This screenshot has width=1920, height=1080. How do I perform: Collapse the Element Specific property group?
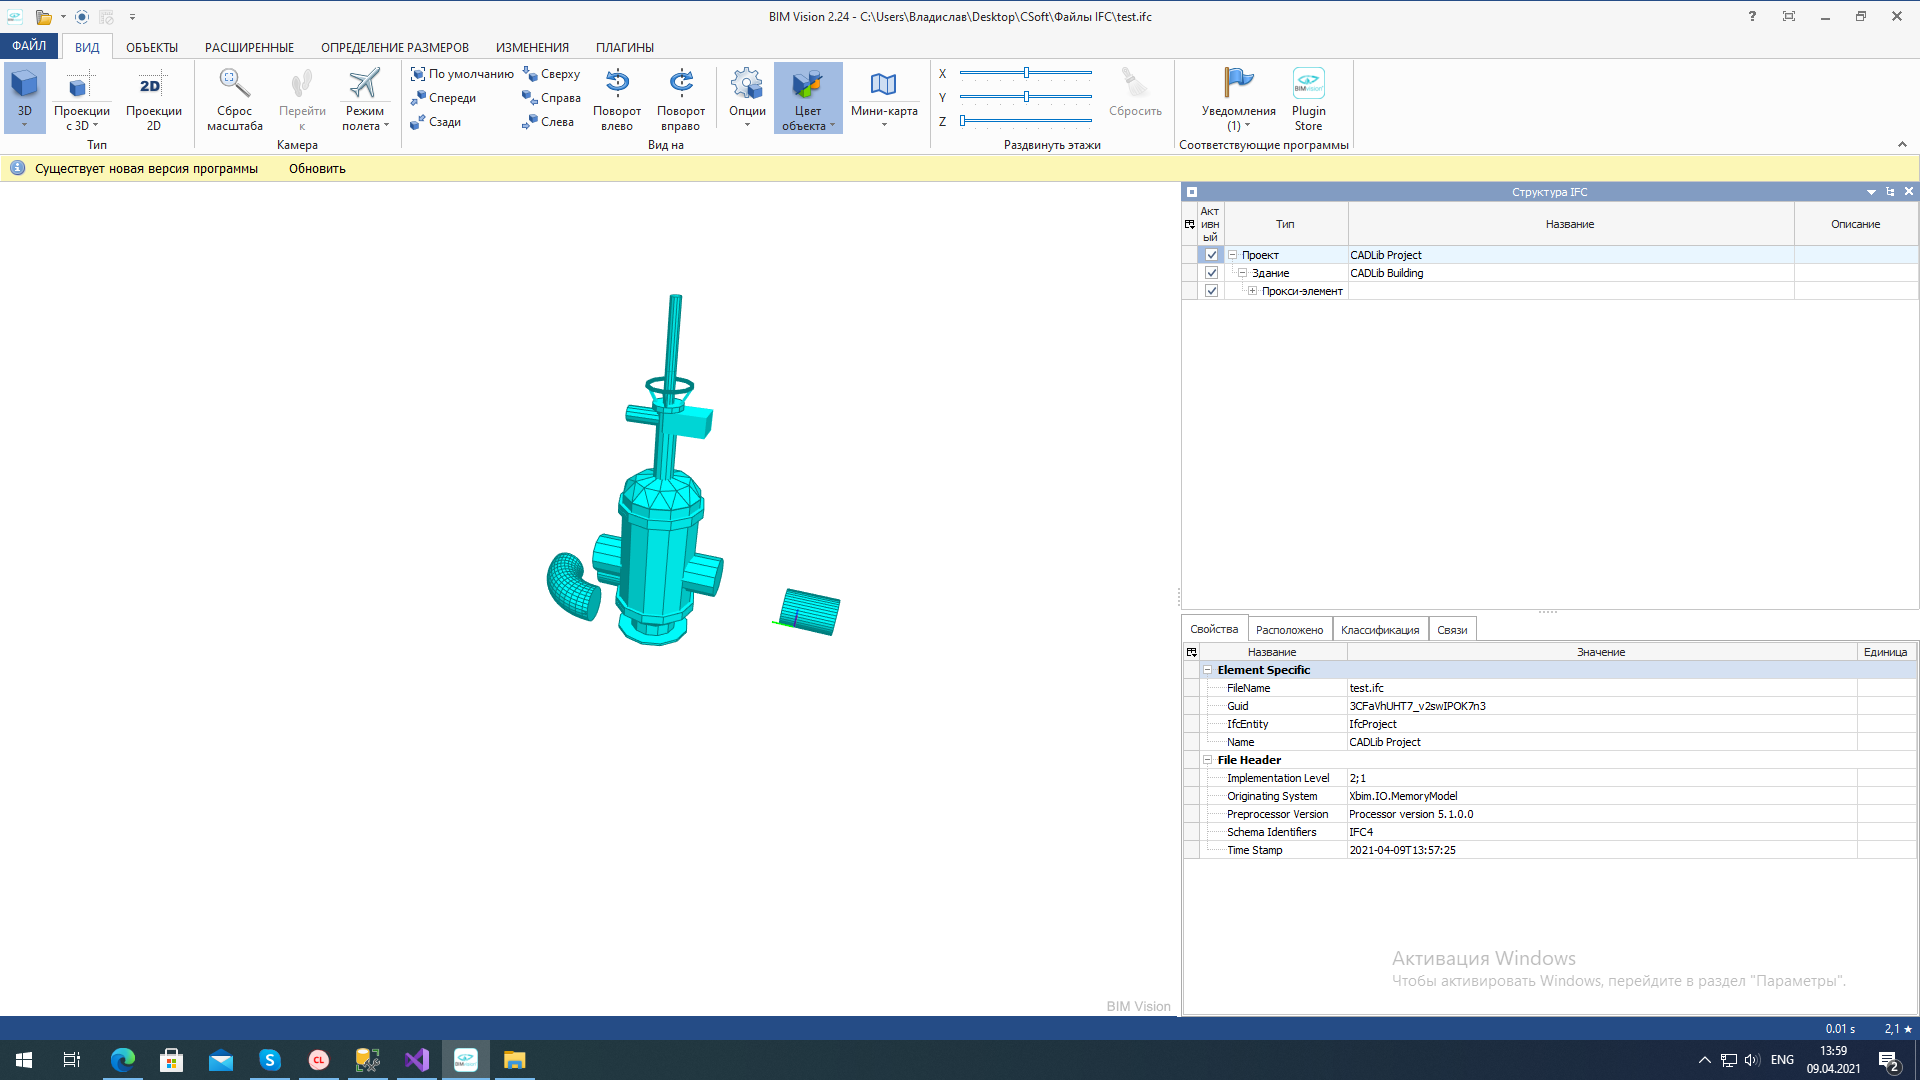pyautogui.click(x=1207, y=670)
